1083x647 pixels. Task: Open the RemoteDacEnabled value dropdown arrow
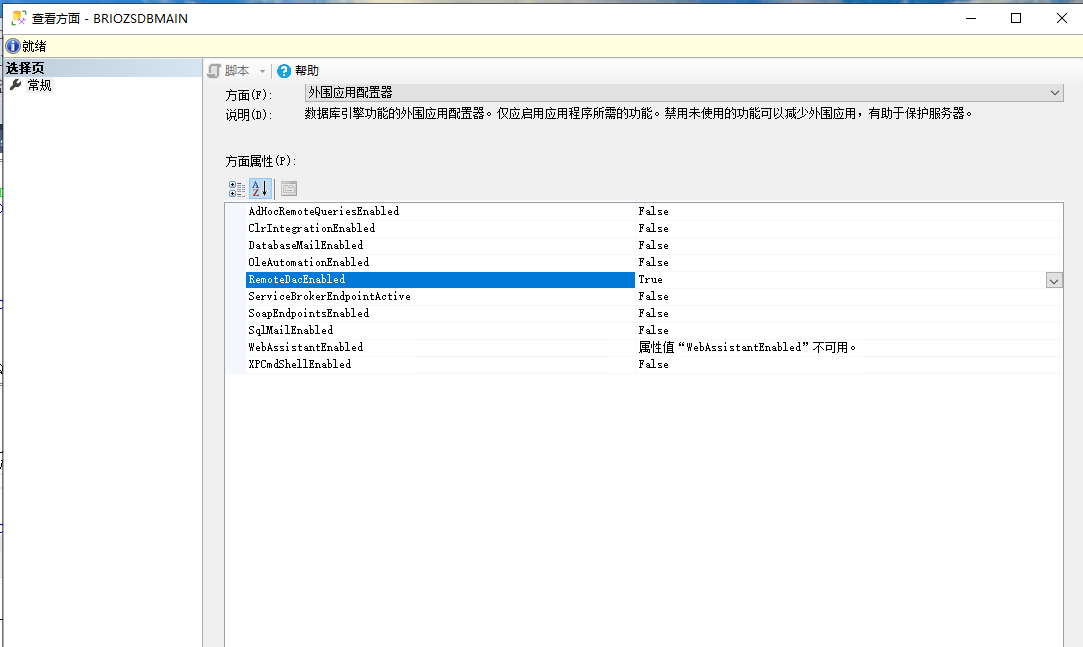(1054, 280)
